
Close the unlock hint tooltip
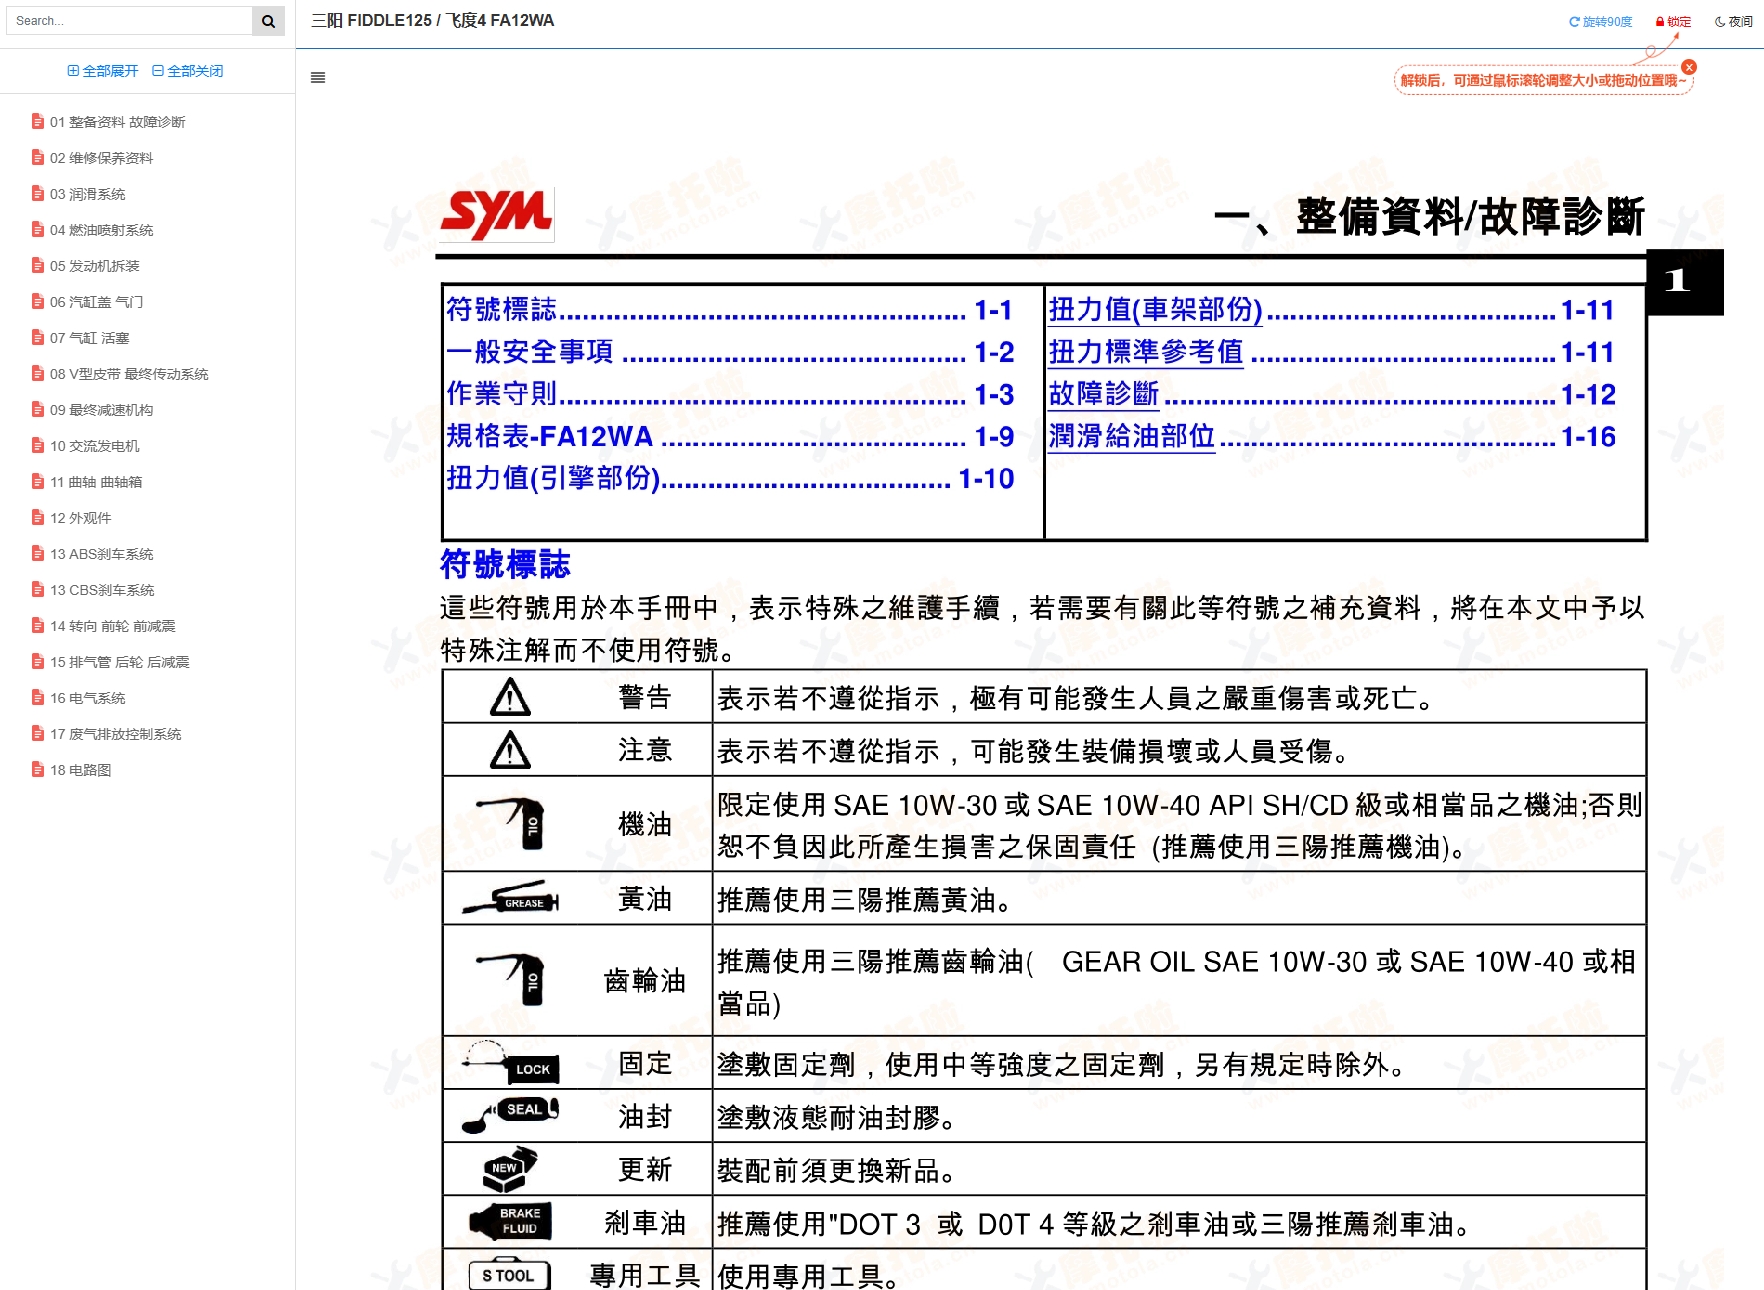[1689, 67]
